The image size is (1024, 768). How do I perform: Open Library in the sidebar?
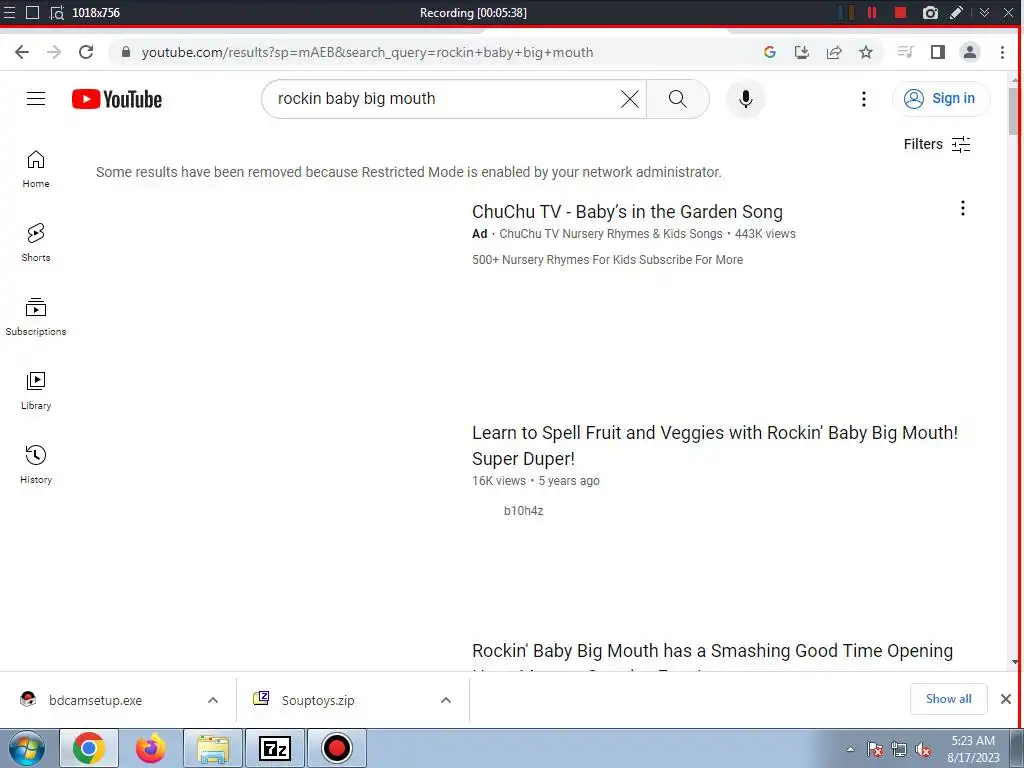(x=36, y=391)
